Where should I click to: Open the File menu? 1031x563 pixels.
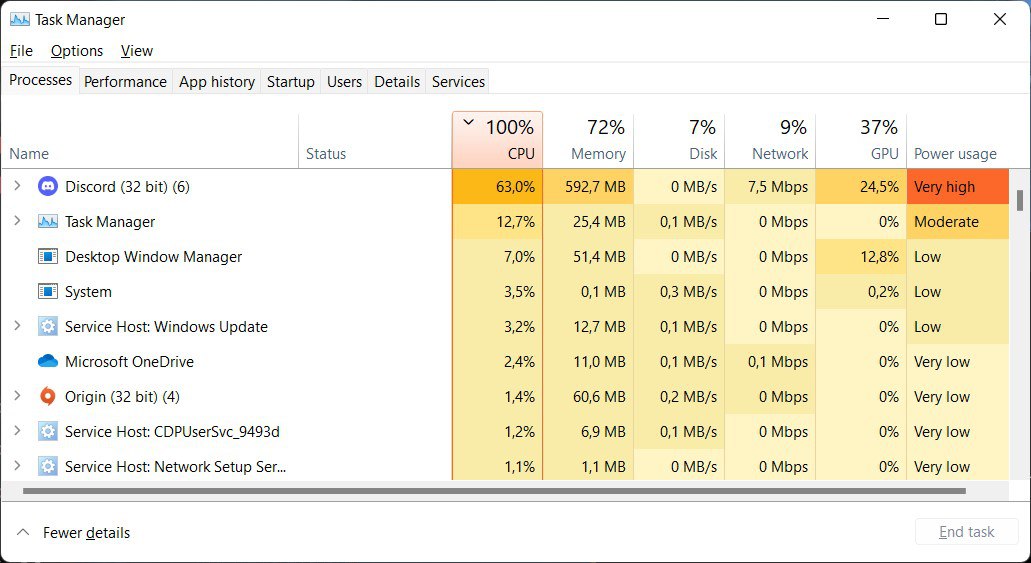[x=21, y=51]
